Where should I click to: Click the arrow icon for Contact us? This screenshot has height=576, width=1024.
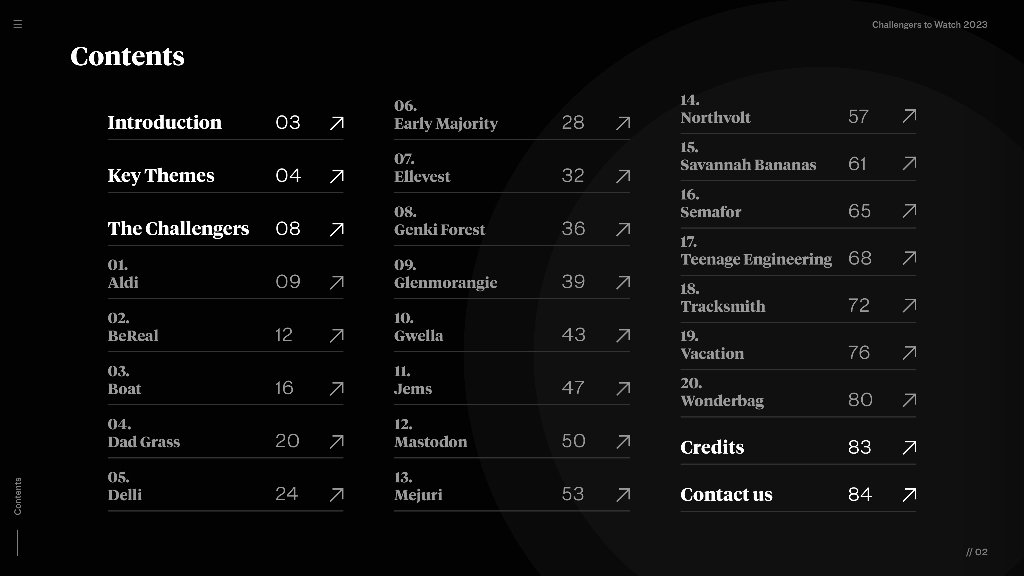(909, 494)
